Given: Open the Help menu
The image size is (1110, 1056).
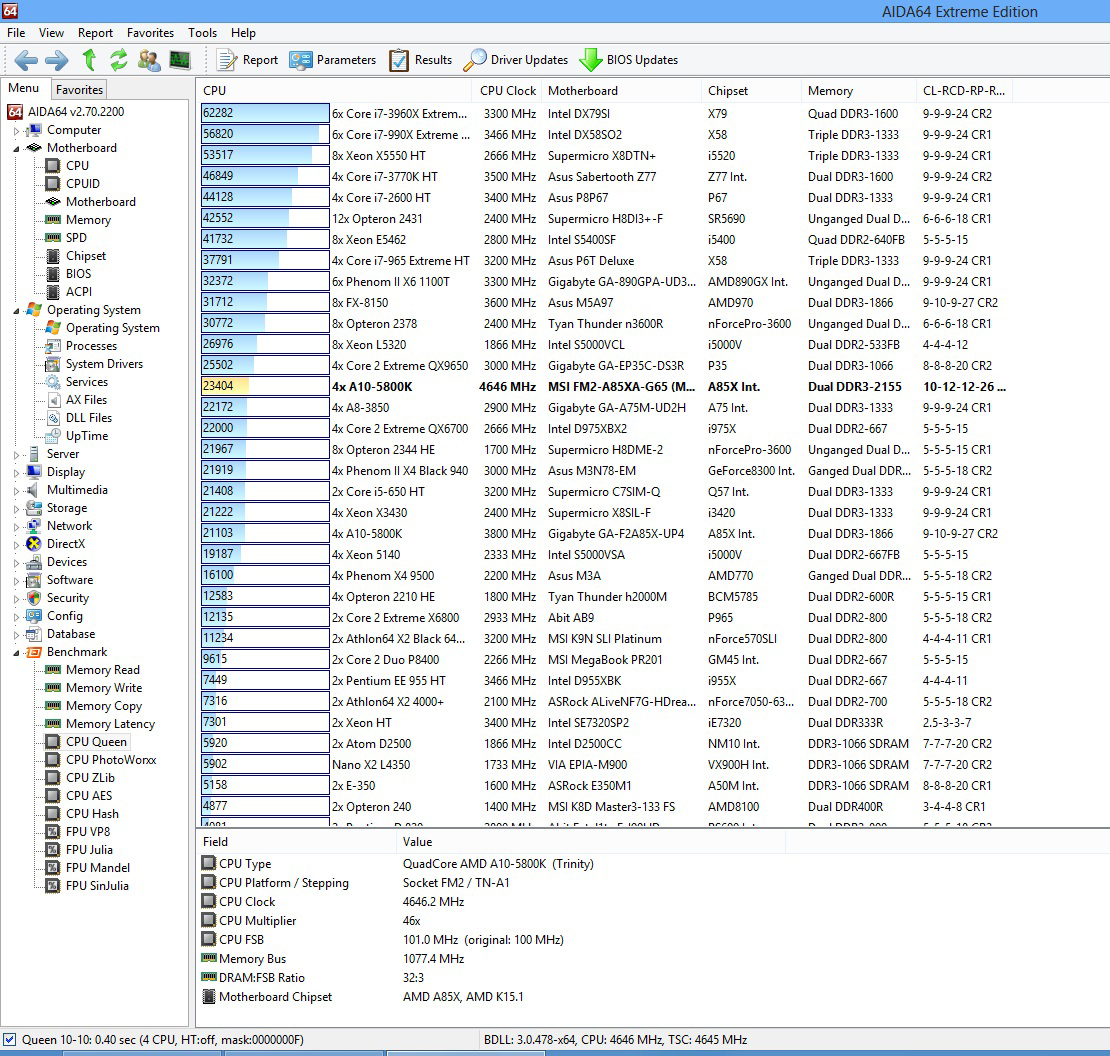Looking at the screenshot, I should (243, 33).
